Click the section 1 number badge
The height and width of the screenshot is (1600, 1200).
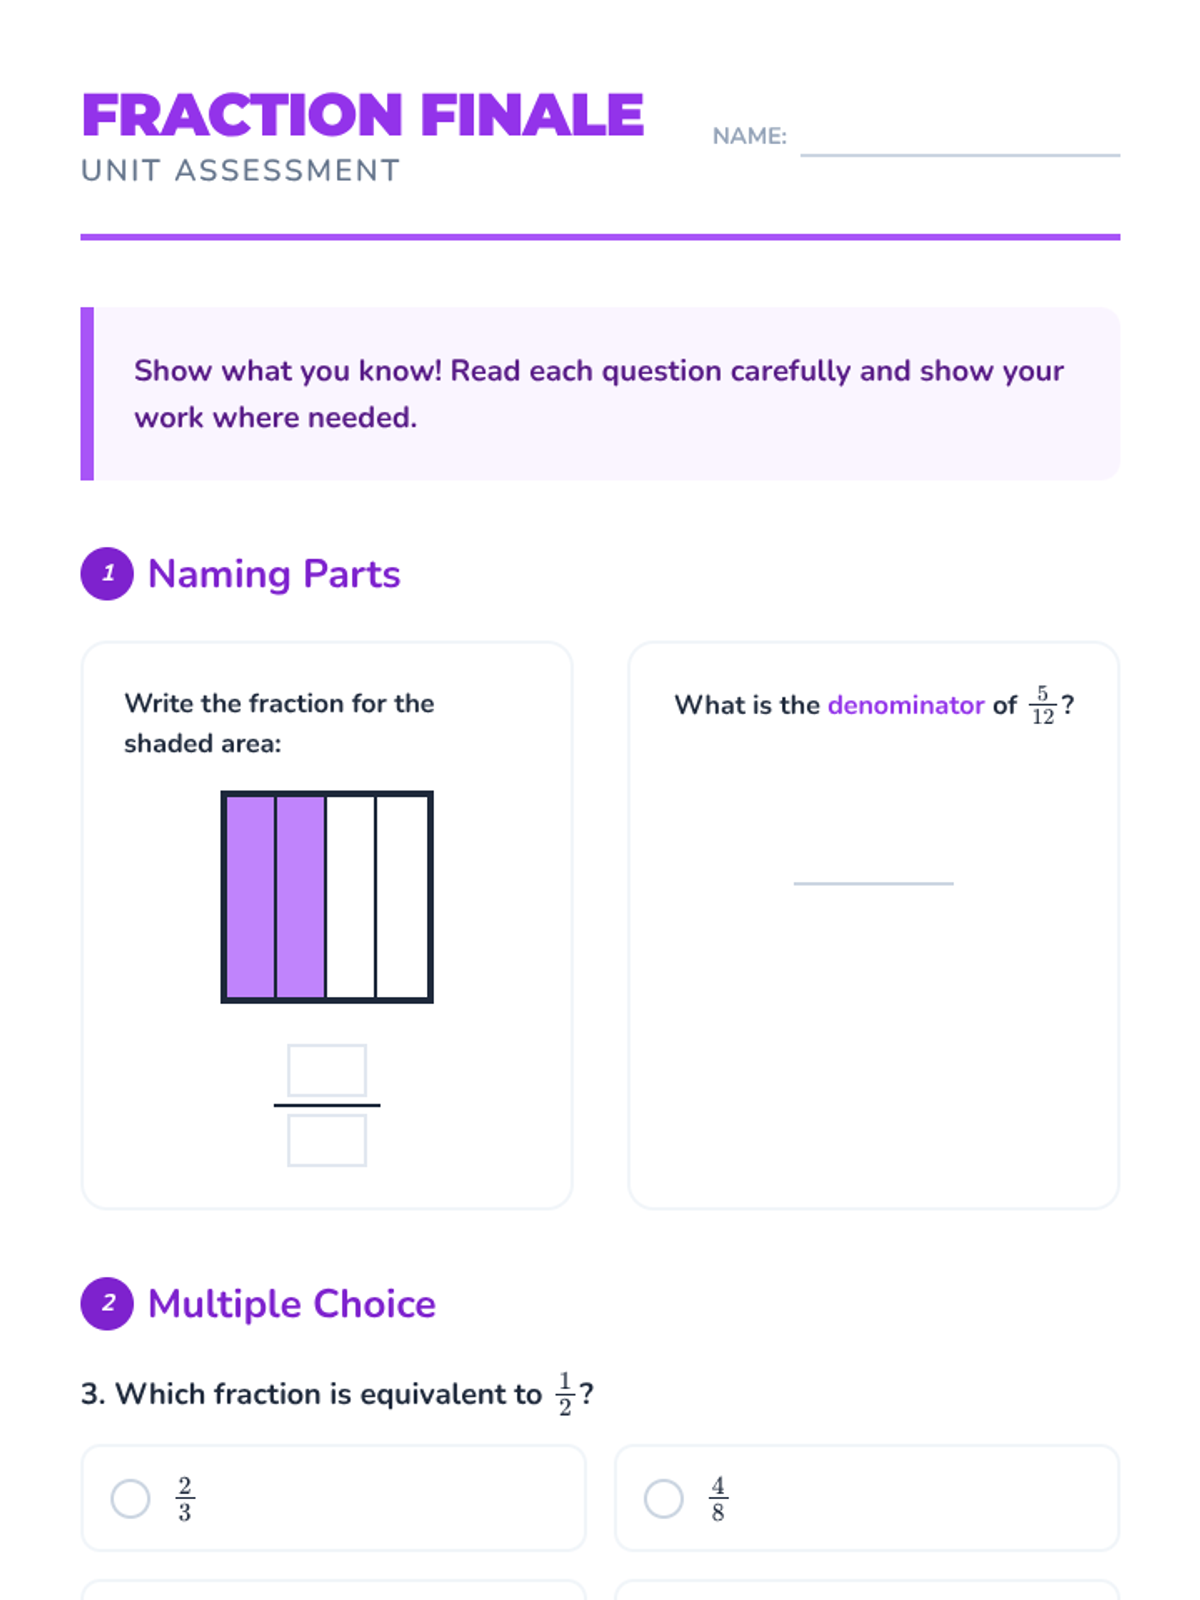pos(107,574)
